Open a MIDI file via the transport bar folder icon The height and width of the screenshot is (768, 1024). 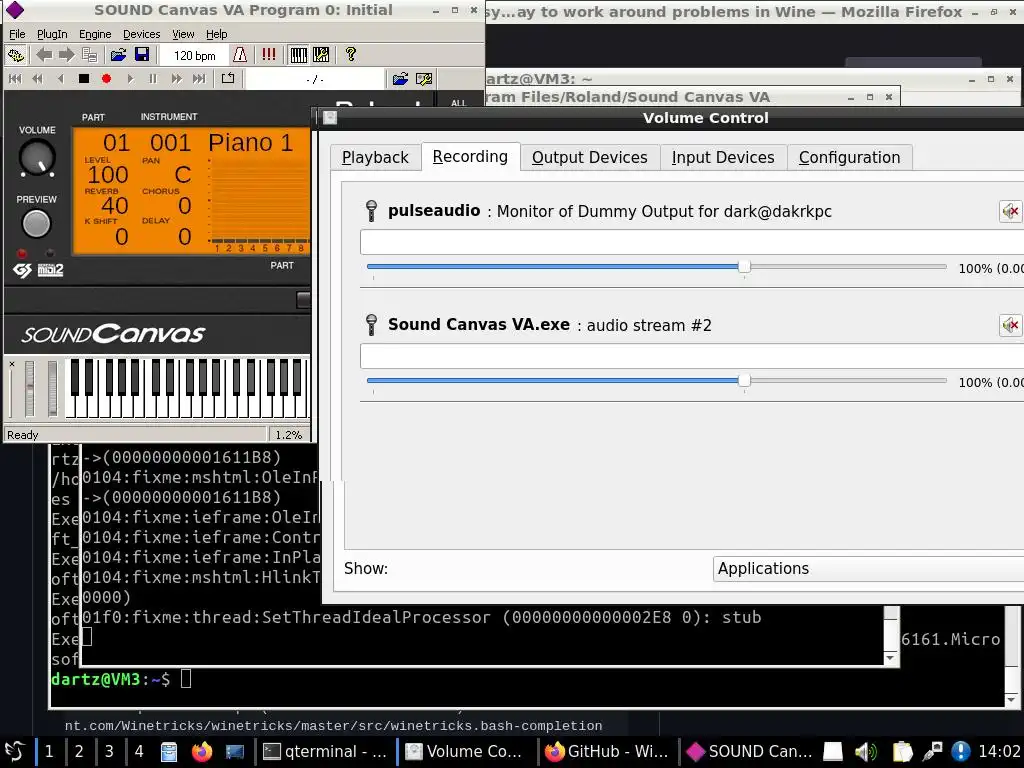click(x=400, y=79)
